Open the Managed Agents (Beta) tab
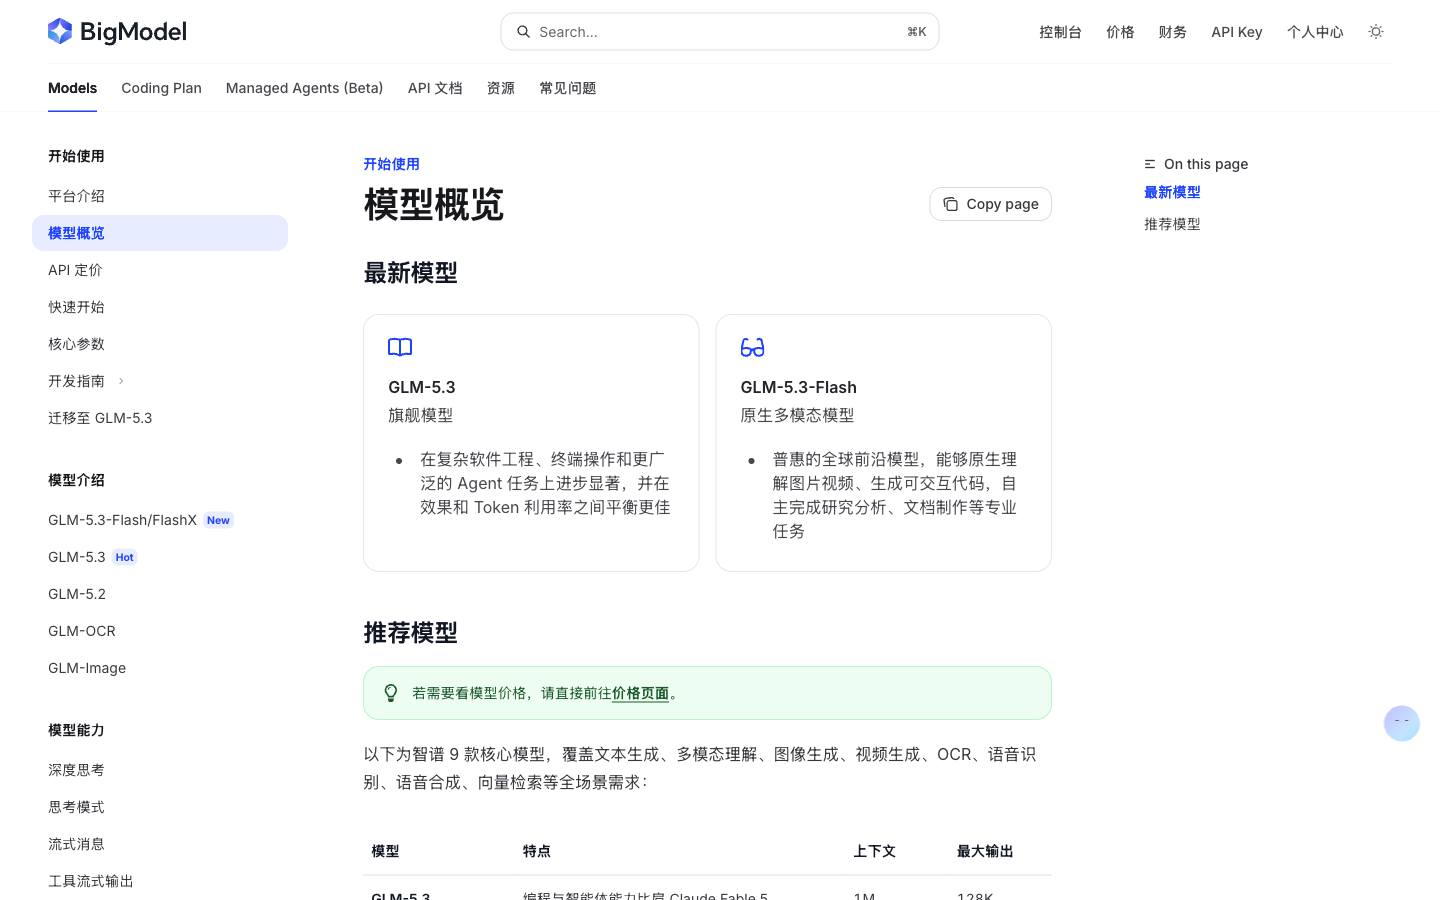The height and width of the screenshot is (900, 1440). (304, 88)
